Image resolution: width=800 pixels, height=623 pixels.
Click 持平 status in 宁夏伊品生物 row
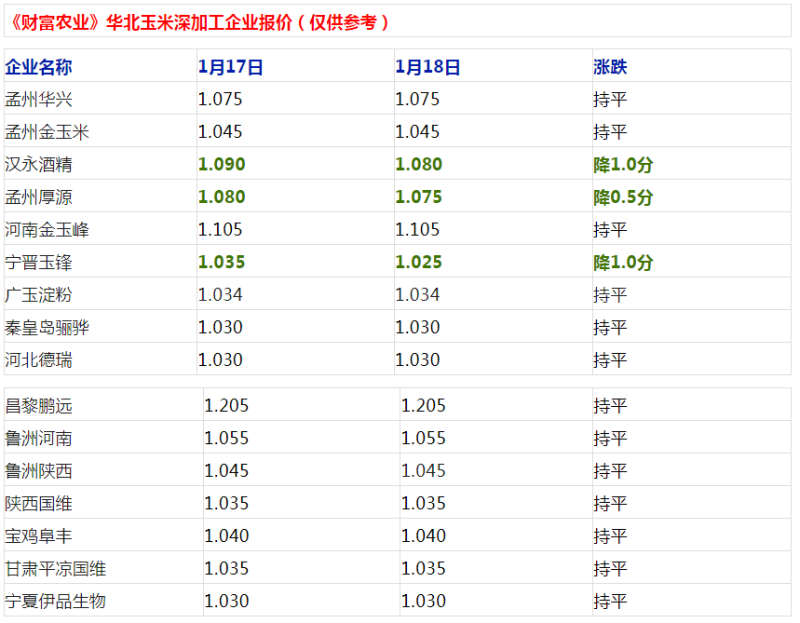pyautogui.click(x=610, y=601)
